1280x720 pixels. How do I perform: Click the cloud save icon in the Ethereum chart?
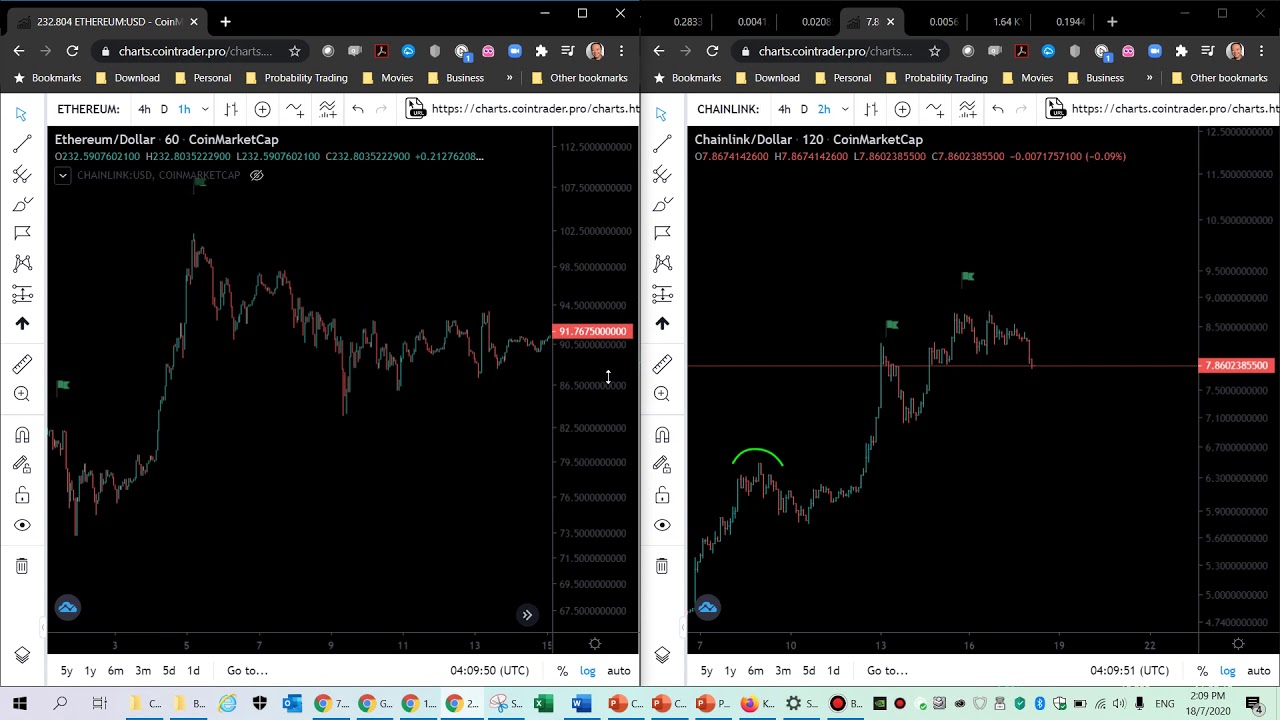(67, 607)
